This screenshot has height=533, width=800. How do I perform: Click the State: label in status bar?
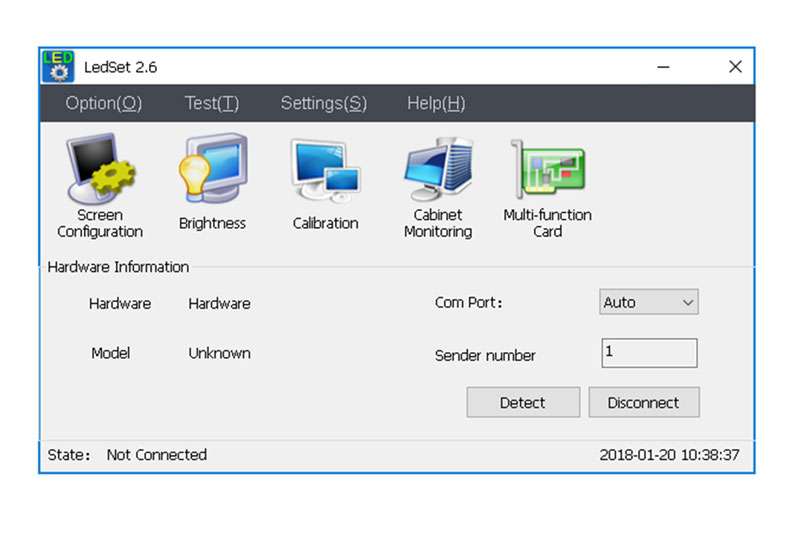(69, 454)
